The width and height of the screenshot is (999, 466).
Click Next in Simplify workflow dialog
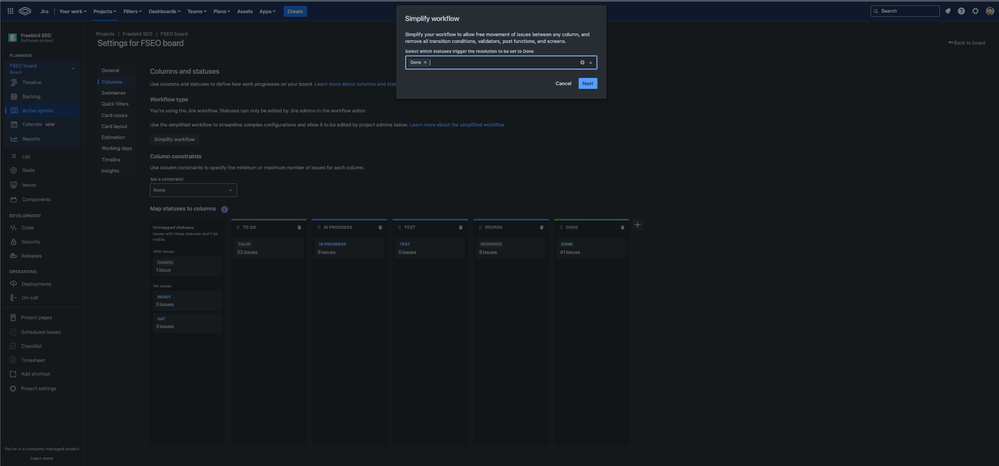click(x=588, y=84)
